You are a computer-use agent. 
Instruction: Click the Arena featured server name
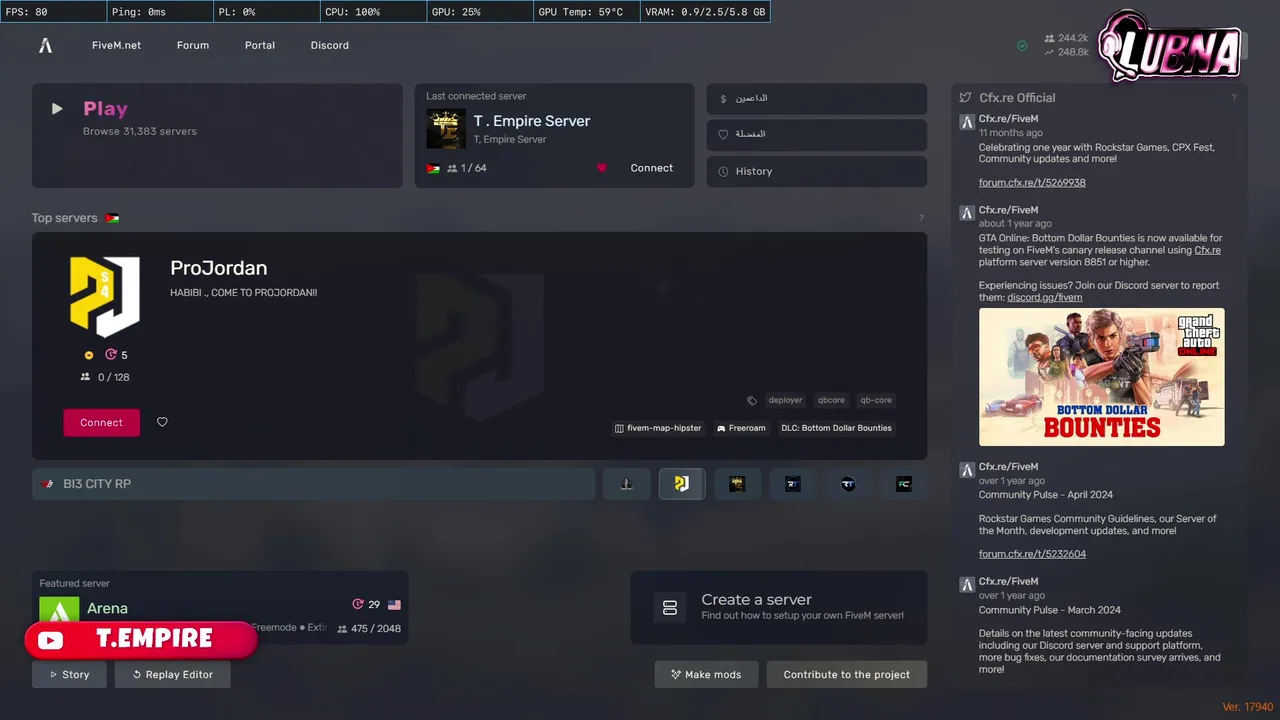107,608
